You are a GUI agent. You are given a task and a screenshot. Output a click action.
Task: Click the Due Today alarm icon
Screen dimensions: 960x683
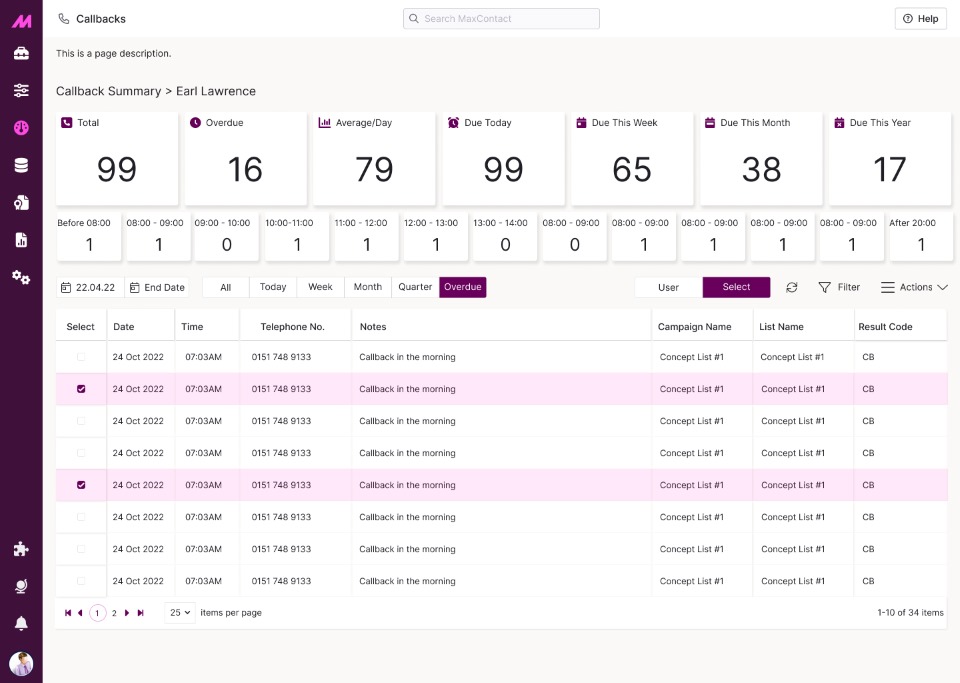(x=454, y=122)
